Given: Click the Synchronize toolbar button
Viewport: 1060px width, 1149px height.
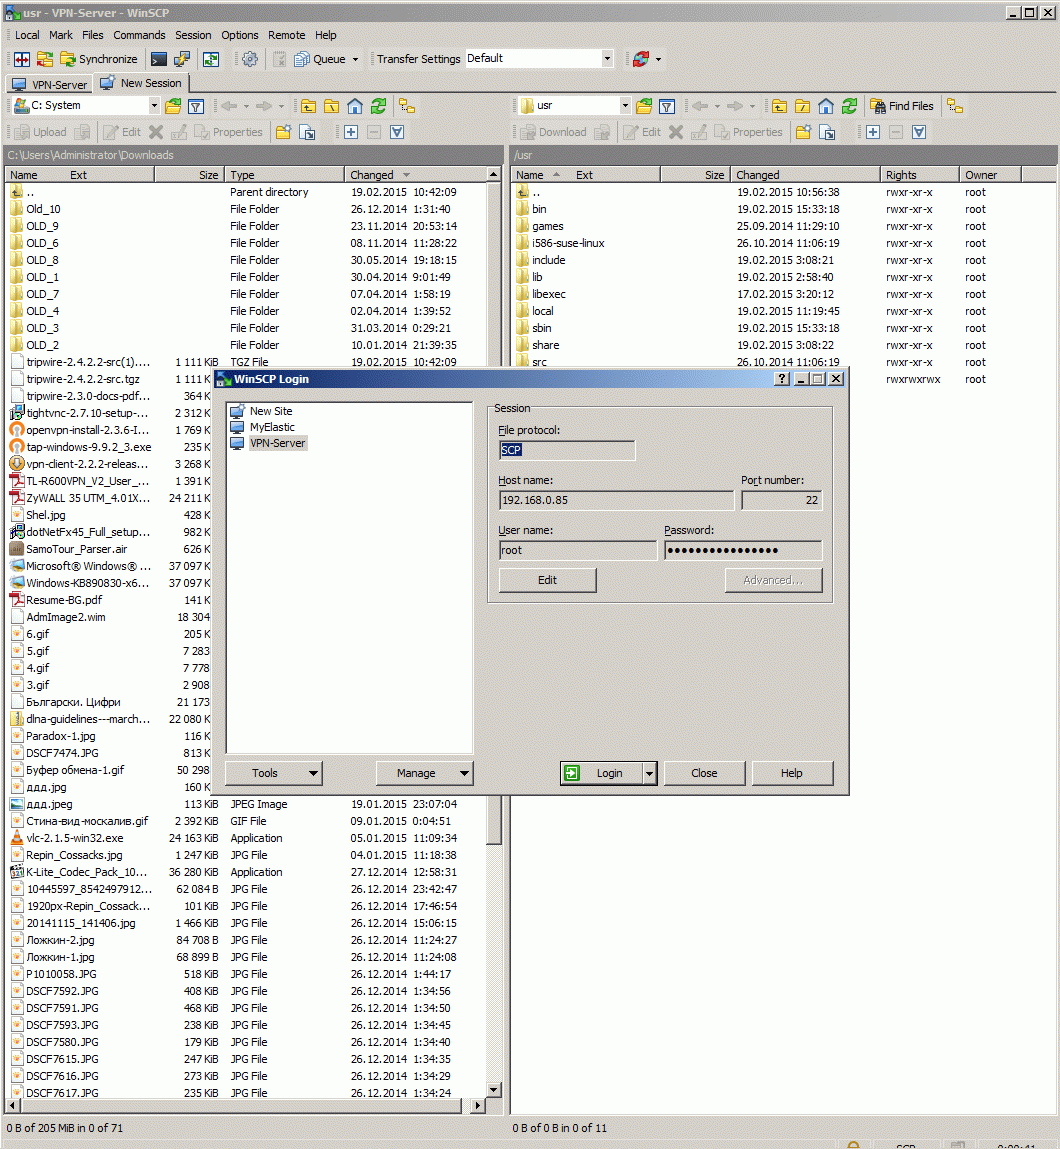Looking at the screenshot, I should coord(99,59).
